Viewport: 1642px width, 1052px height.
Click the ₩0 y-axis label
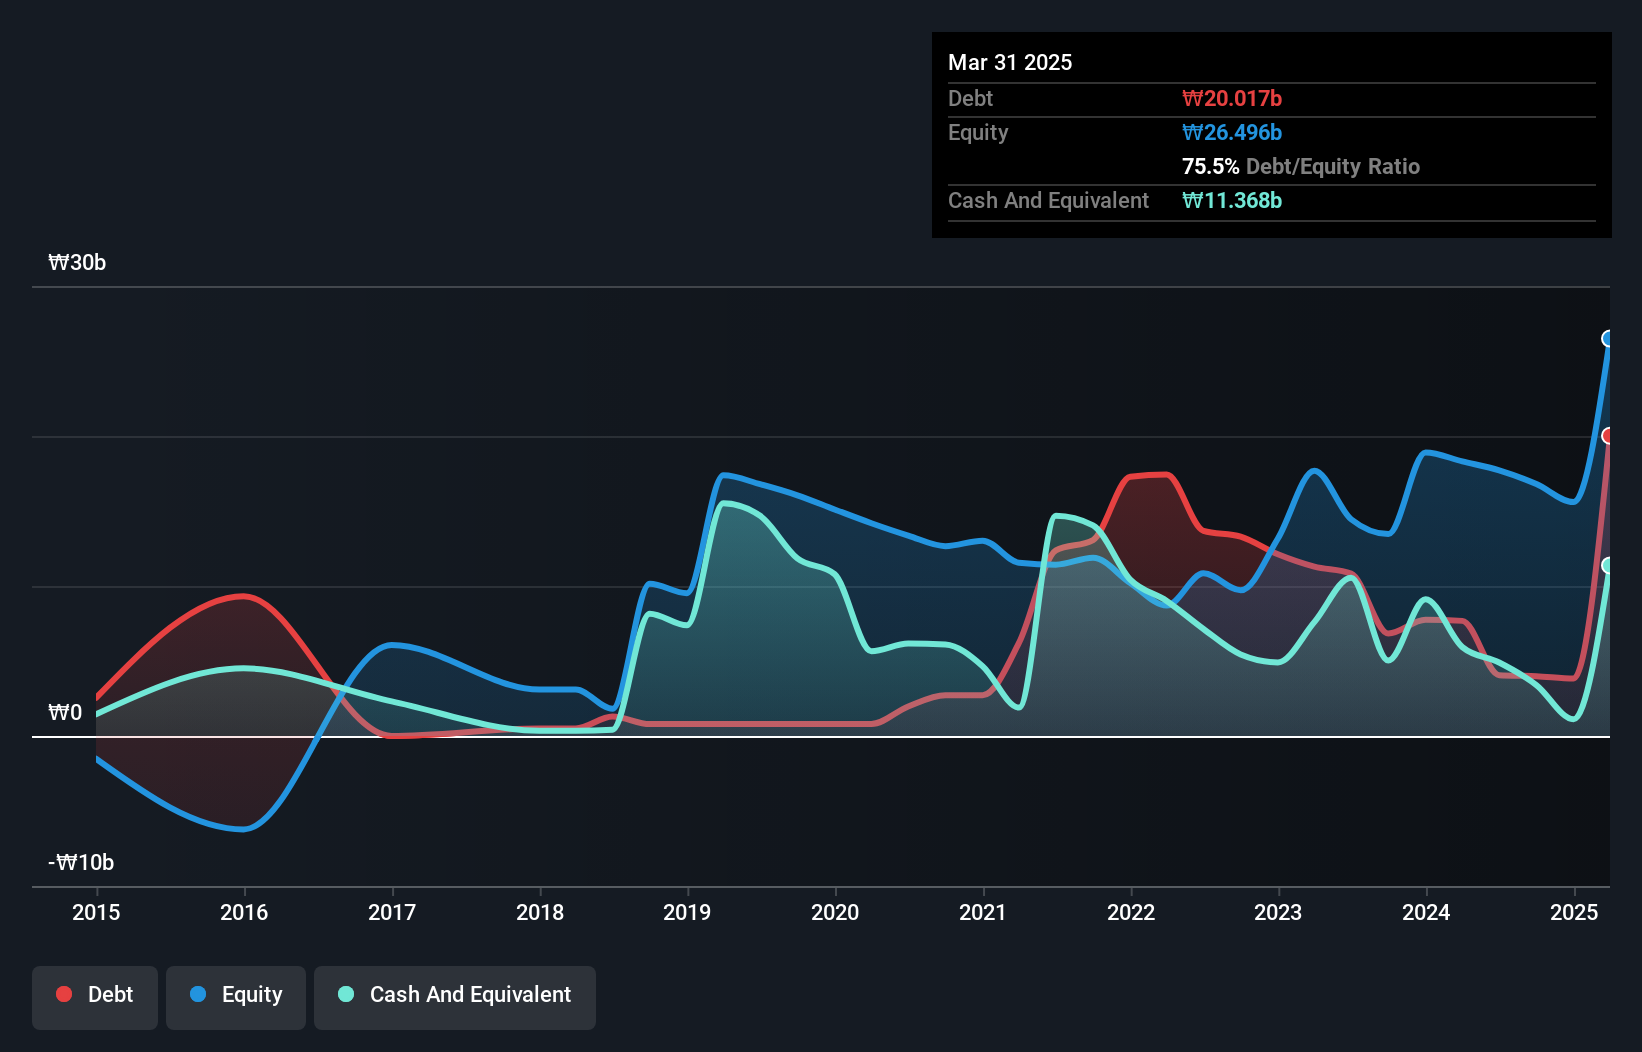point(65,712)
